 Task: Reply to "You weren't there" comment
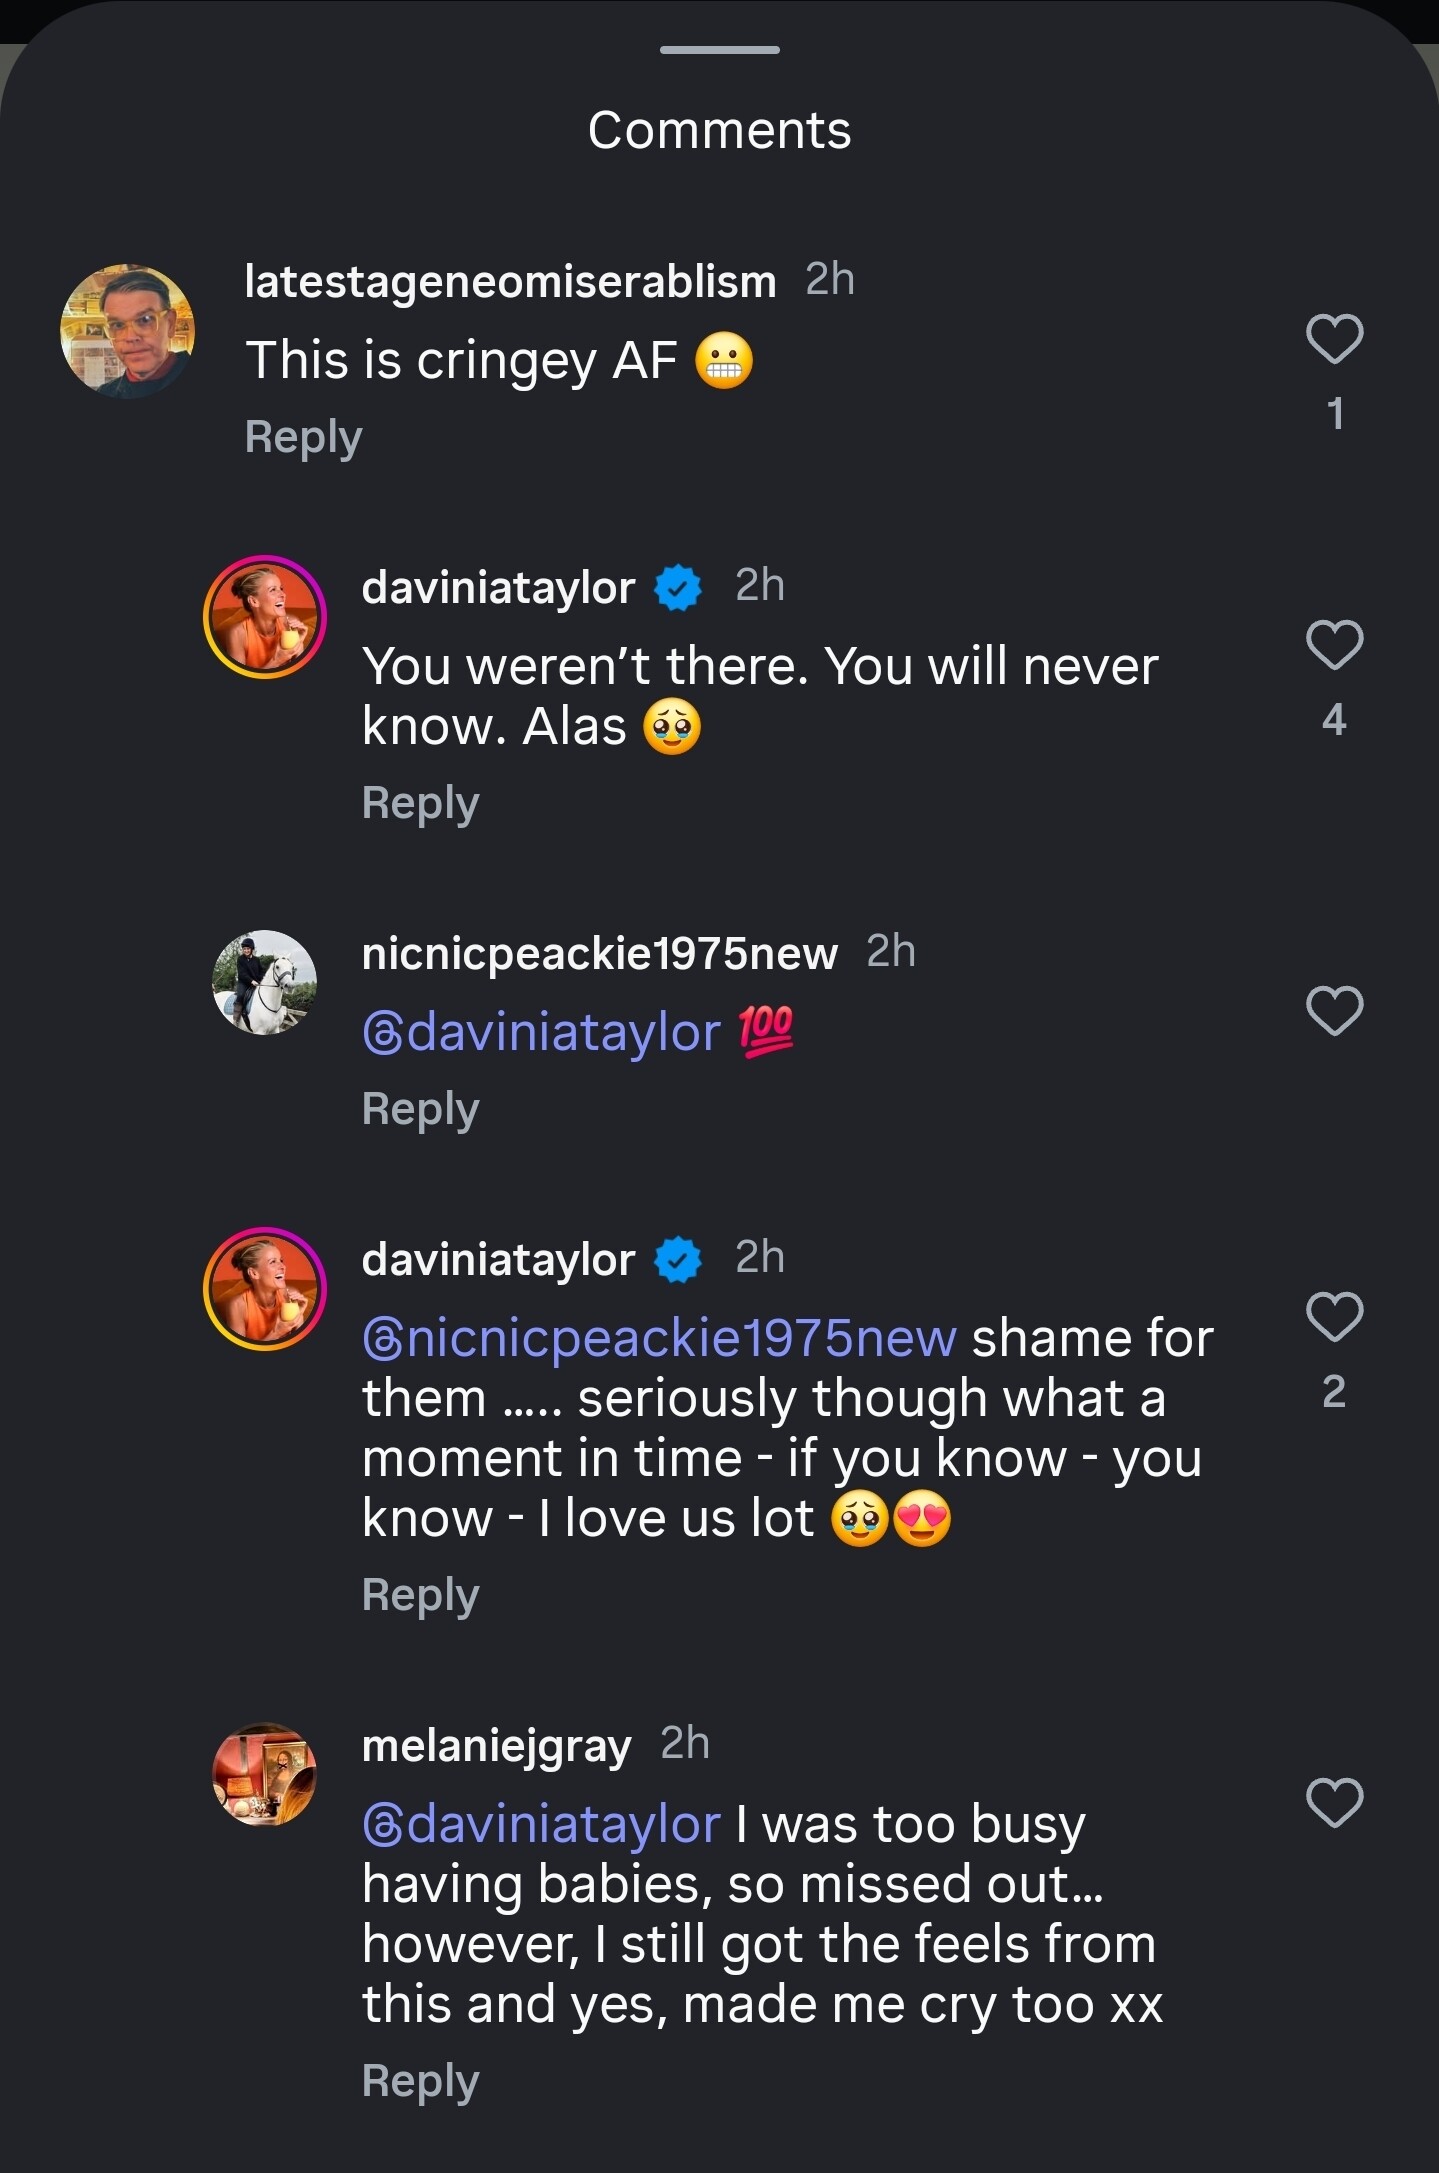point(420,804)
